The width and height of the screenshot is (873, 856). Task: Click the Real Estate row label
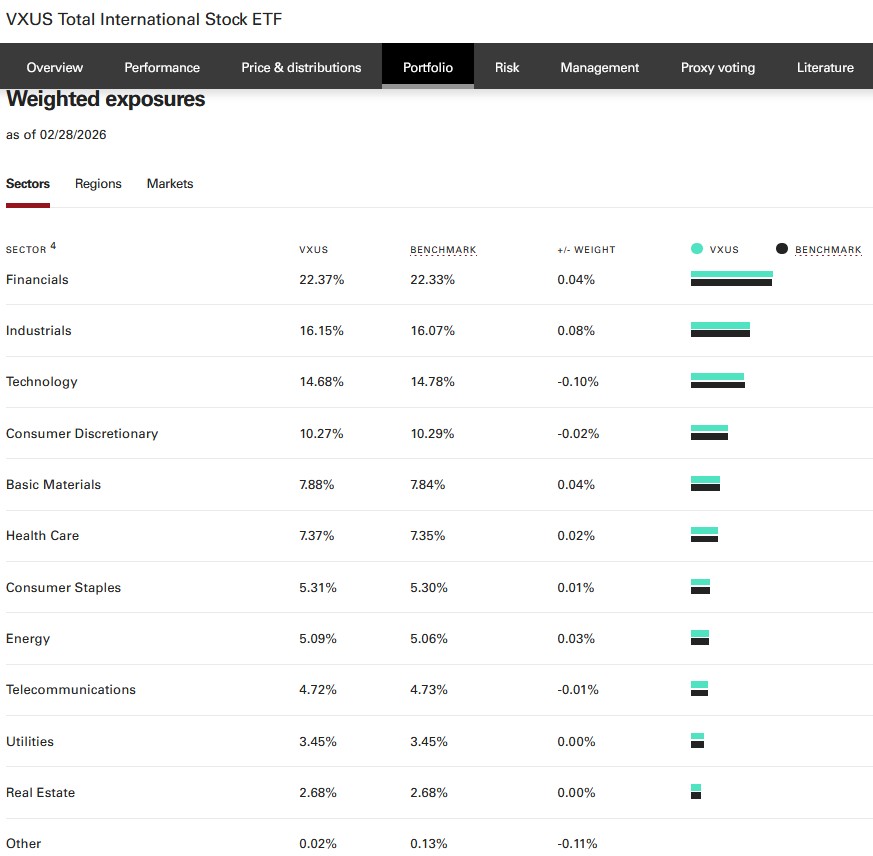[x=40, y=793]
